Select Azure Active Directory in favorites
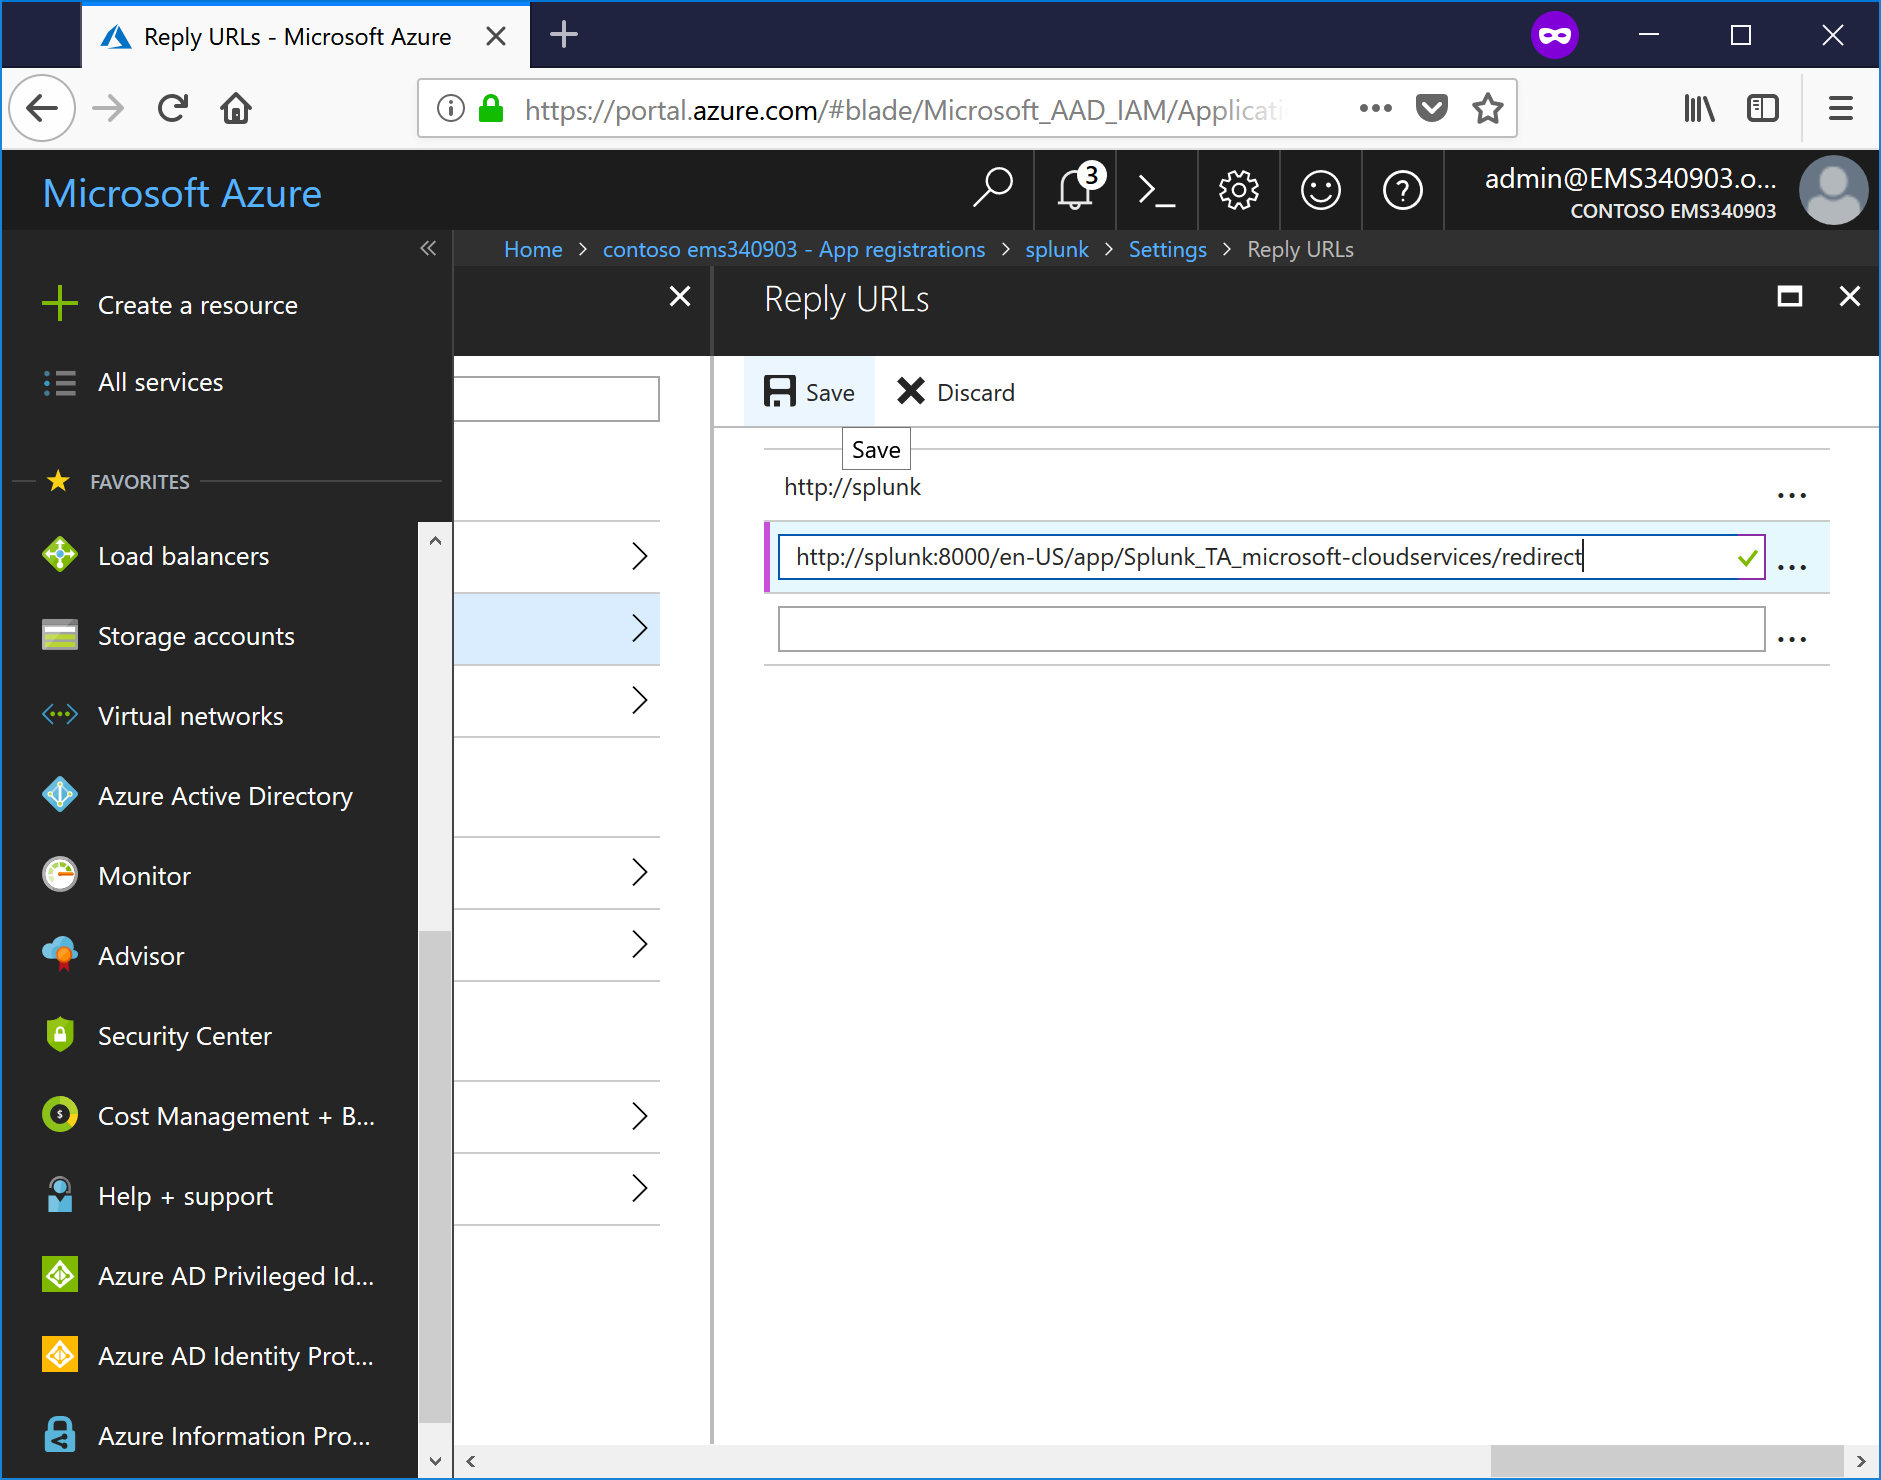 pos(225,795)
